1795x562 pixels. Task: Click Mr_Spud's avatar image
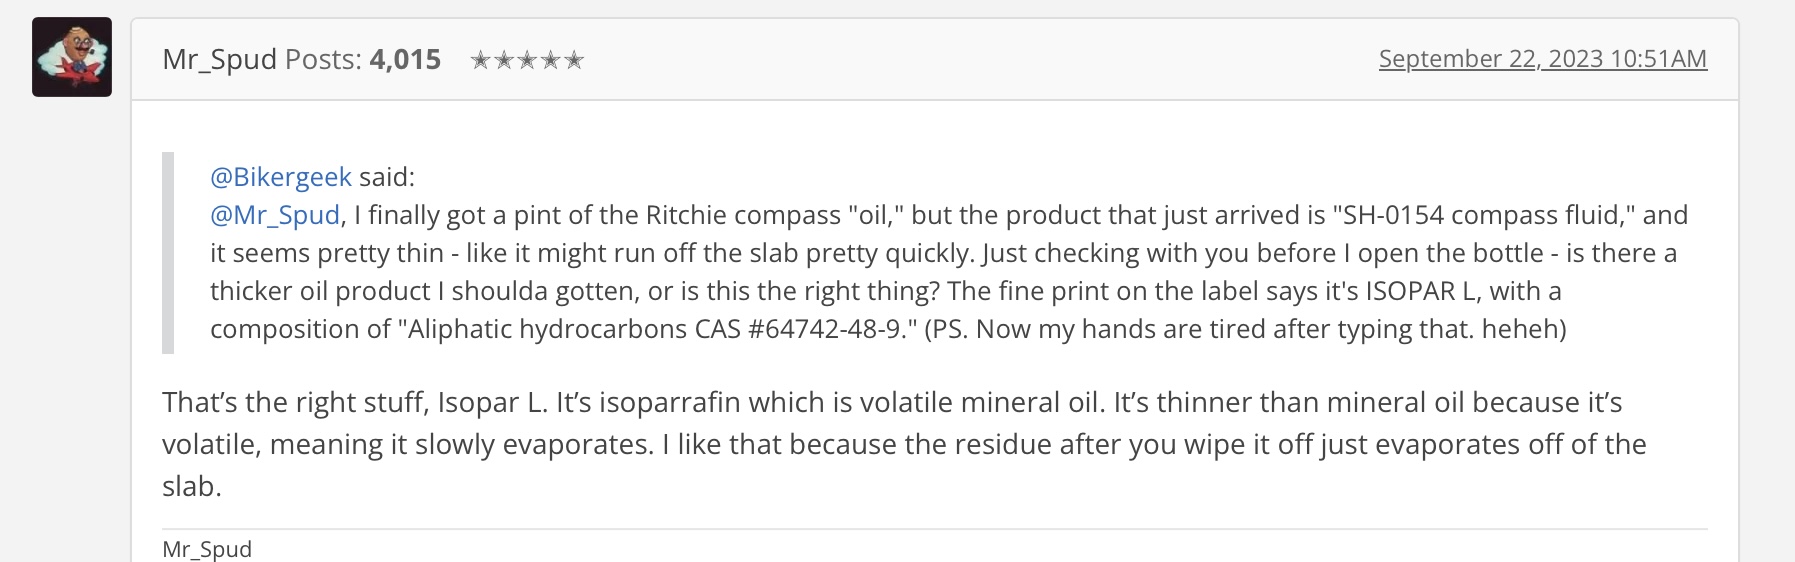(x=72, y=57)
